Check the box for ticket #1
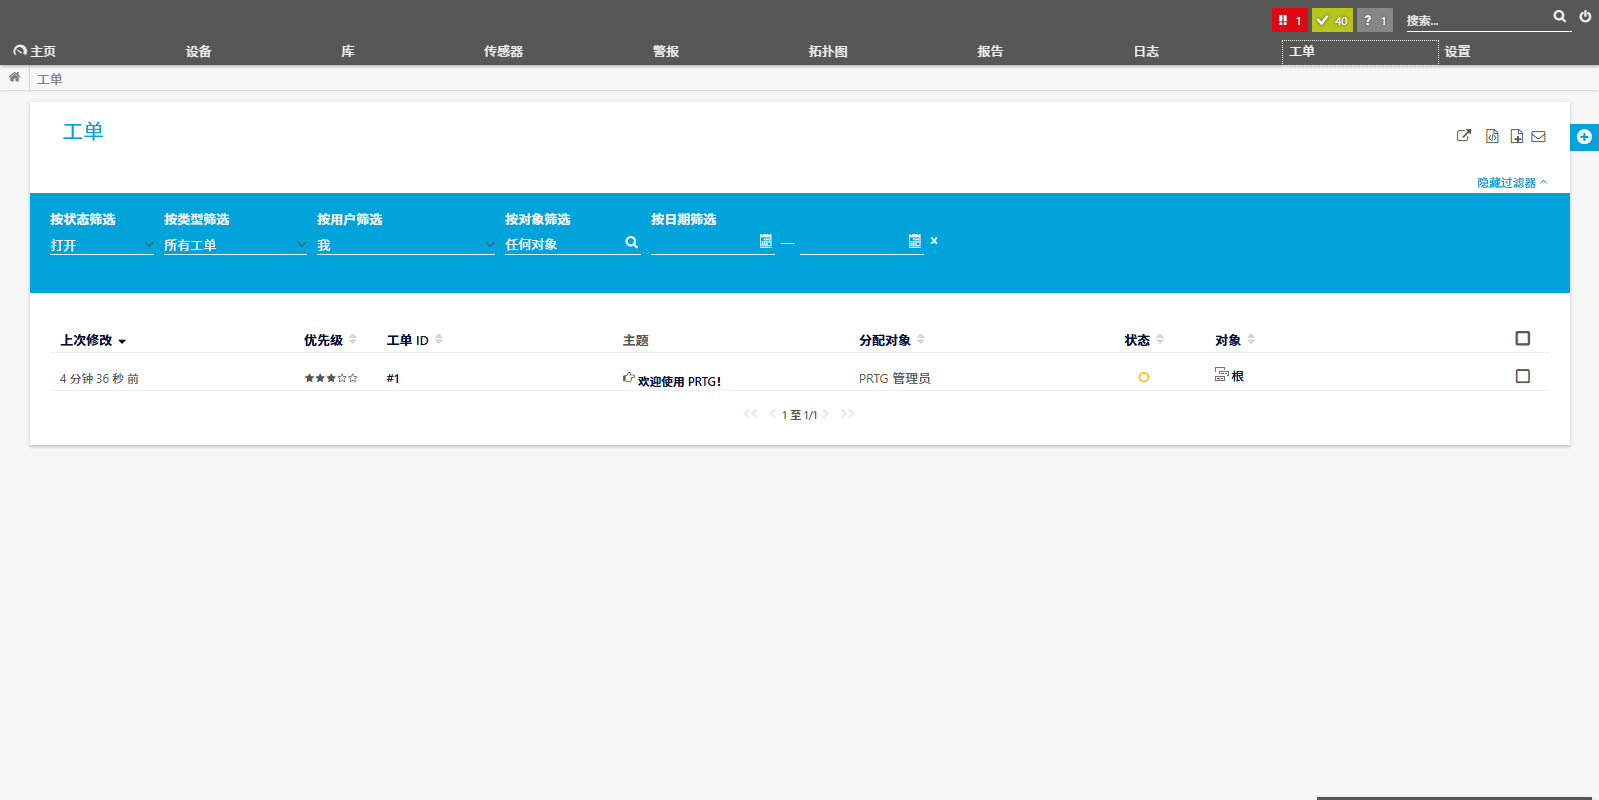The width and height of the screenshot is (1599, 800). [1522, 376]
